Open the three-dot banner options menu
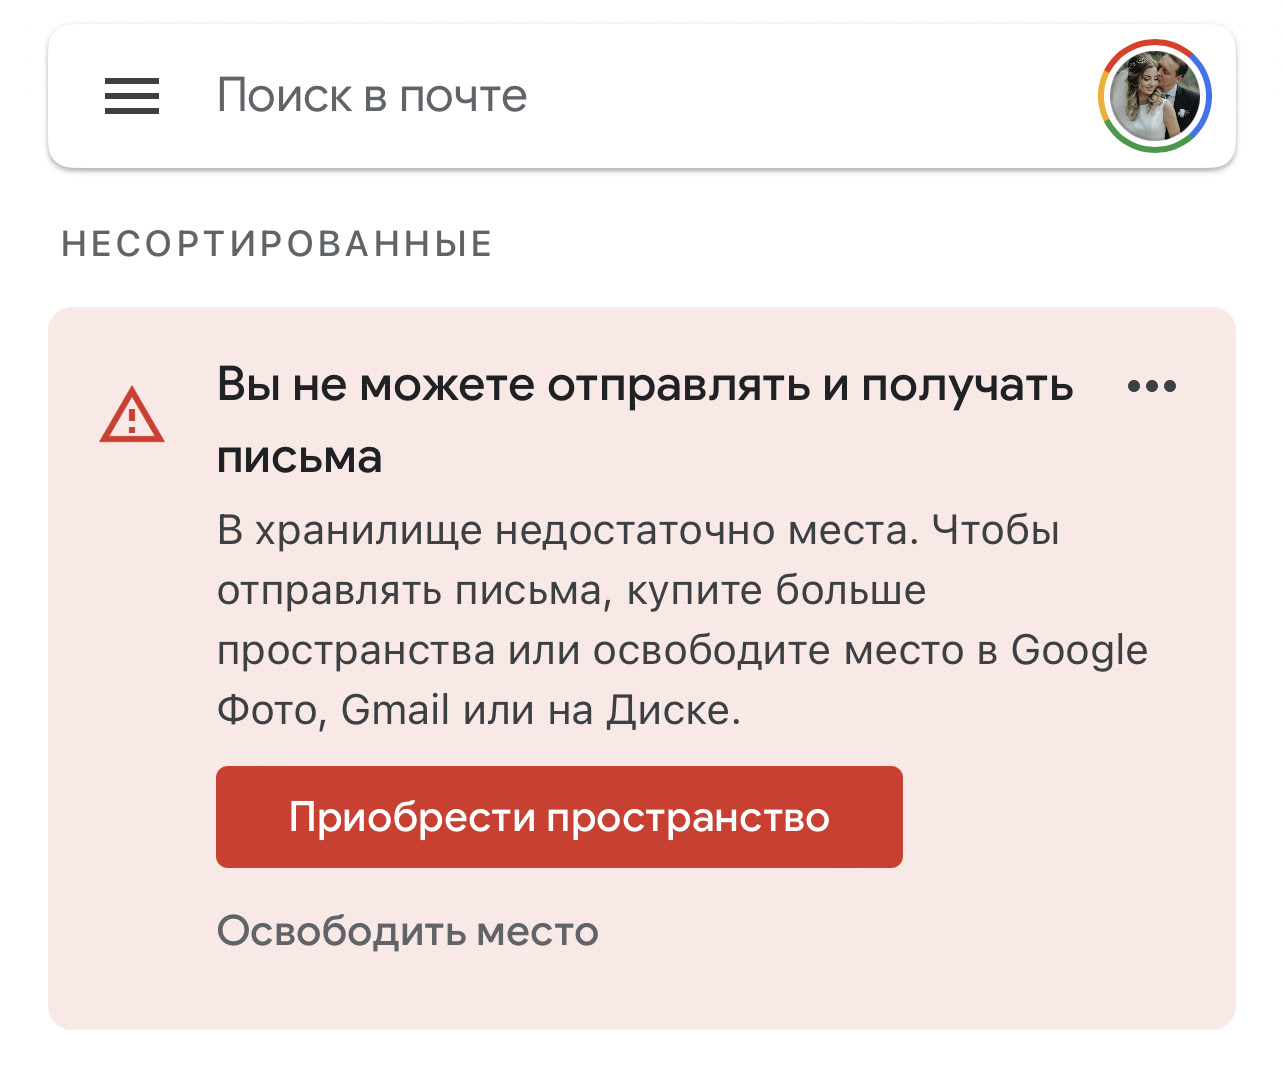Viewport: 1284px width, 1077px height. [x=1152, y=386]
